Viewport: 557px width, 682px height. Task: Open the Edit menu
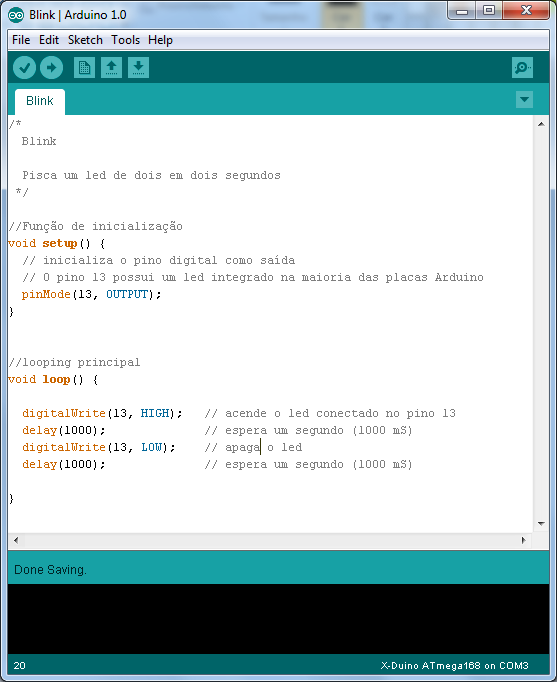coord(49,40)
